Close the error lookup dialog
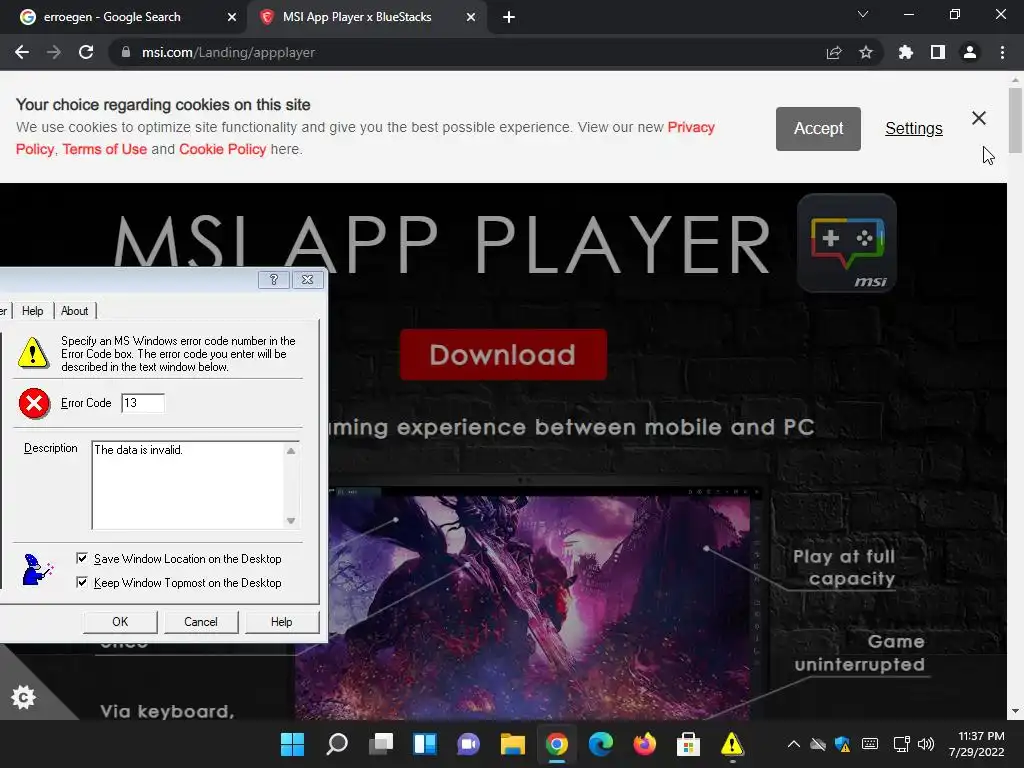Viewport: 1024px width, 768px height. click(308, 280)
